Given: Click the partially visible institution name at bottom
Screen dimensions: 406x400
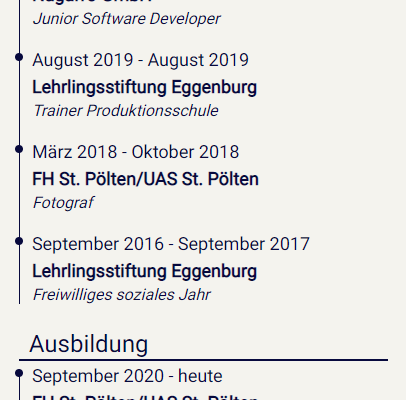Looking at the screenshot, I should (x=145, y=397).
